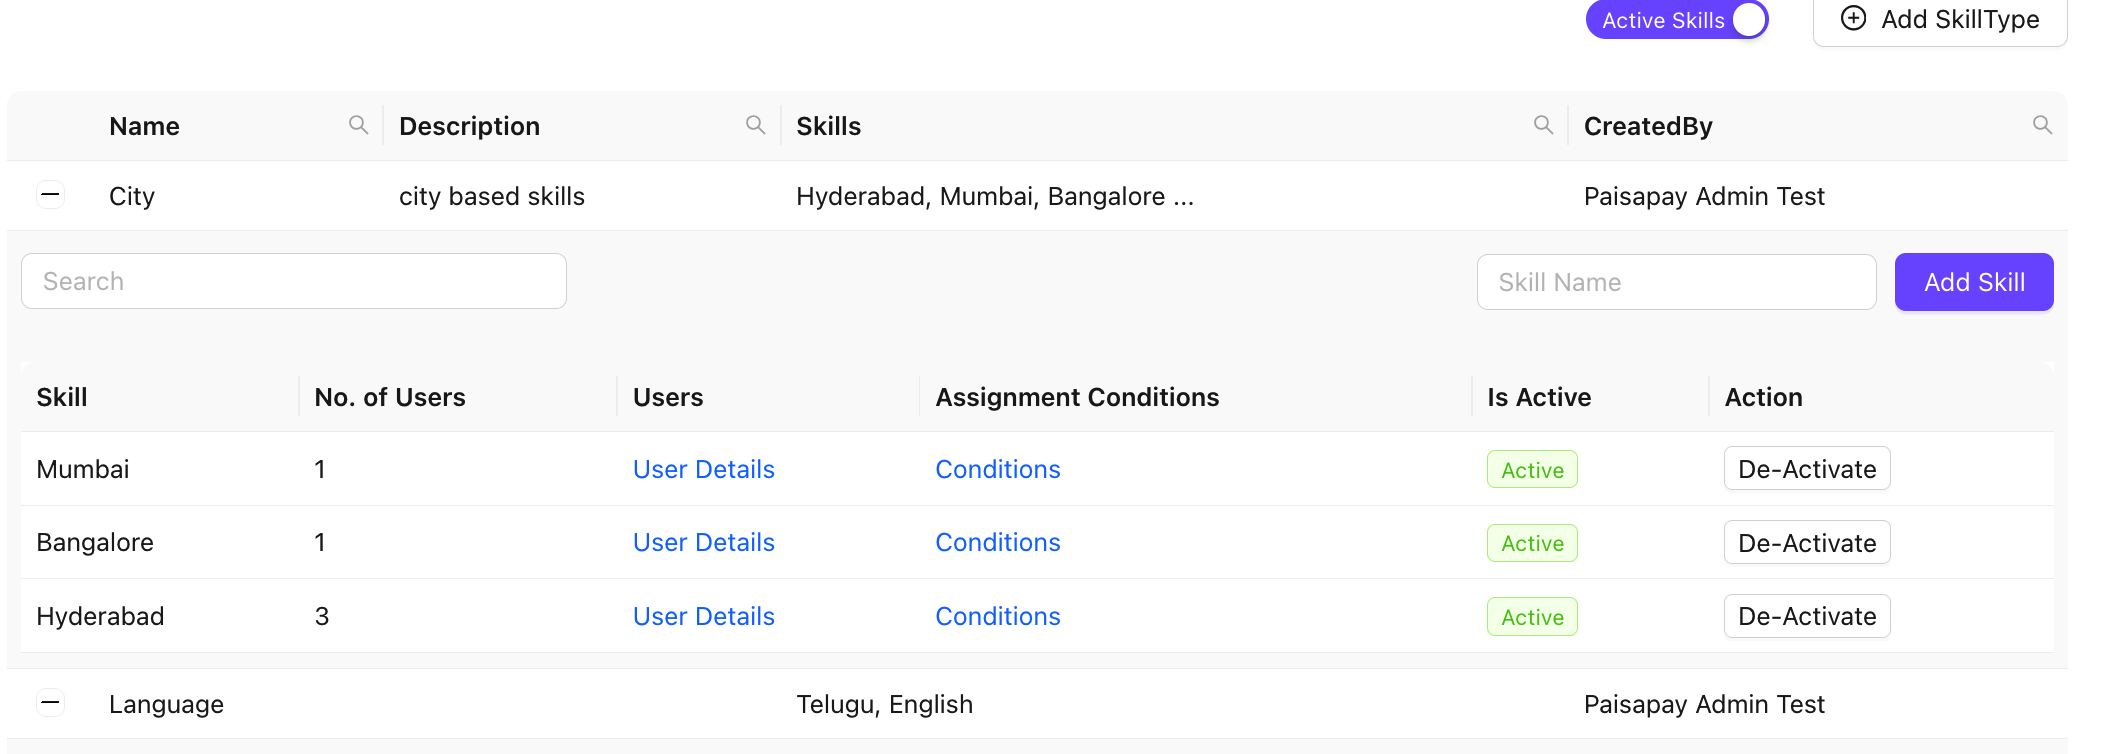View Conditions for the Bangalore skill

click(x=997, y=542)
